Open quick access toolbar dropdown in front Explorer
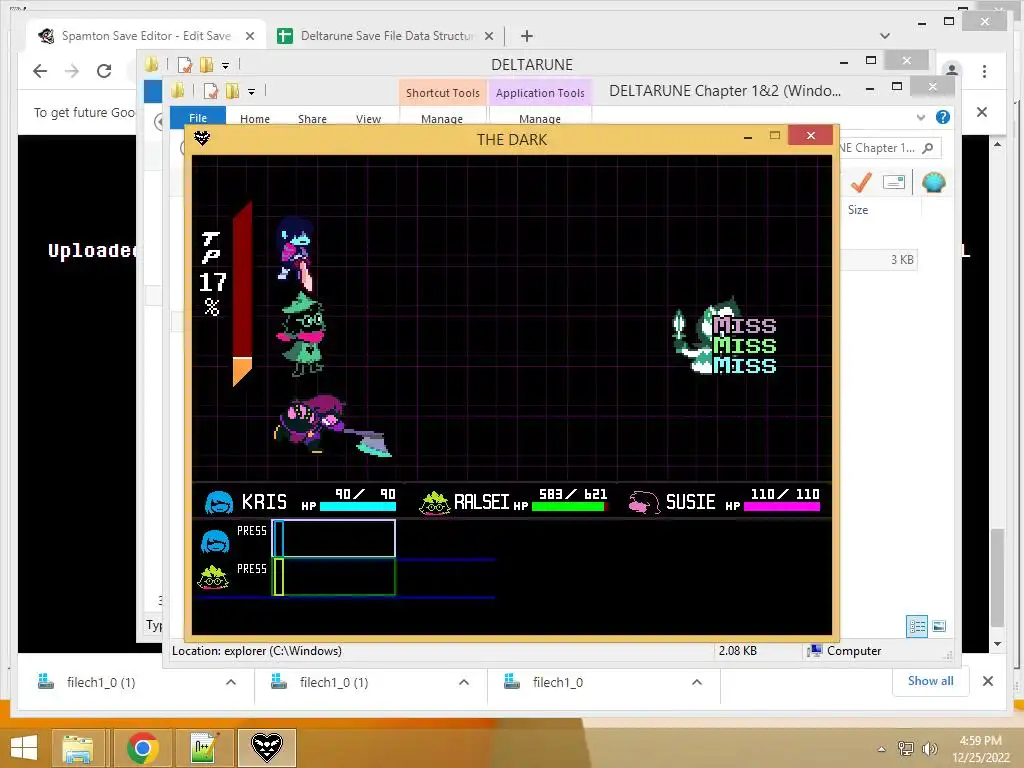Viewport: 1024px width, 768px height. (x=251, y=91)
